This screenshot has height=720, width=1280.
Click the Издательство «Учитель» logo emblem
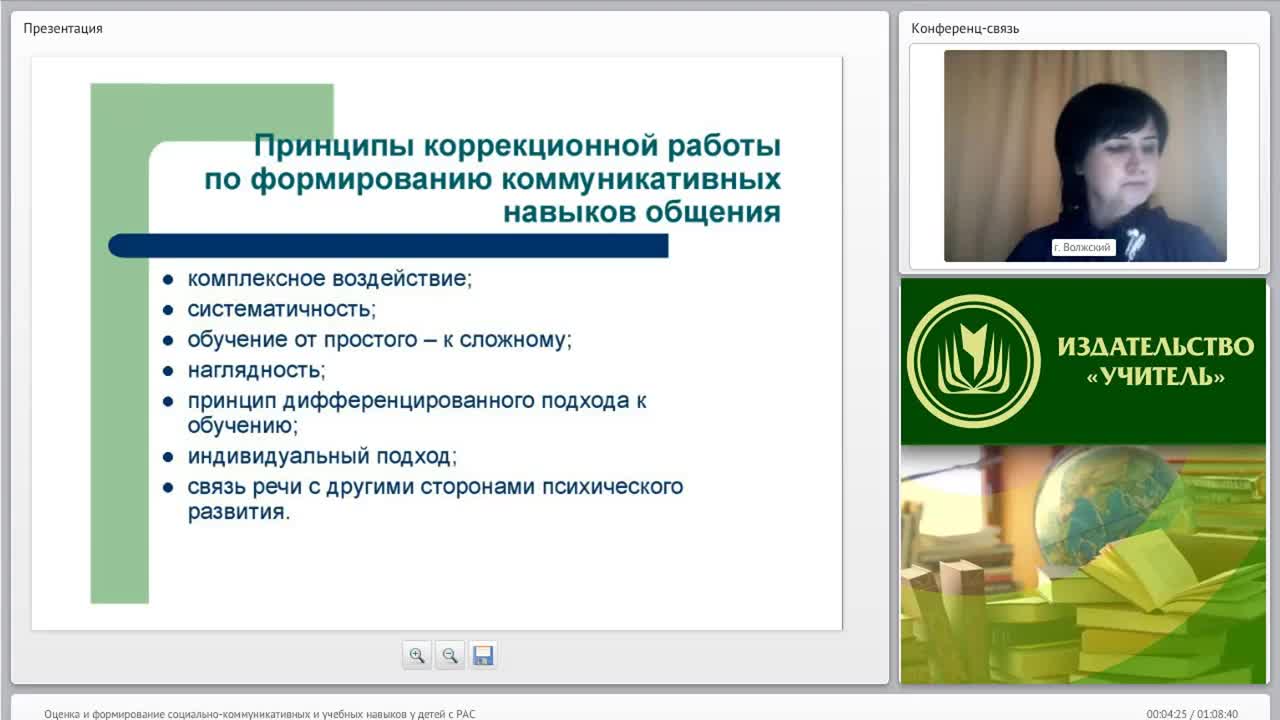973,361
